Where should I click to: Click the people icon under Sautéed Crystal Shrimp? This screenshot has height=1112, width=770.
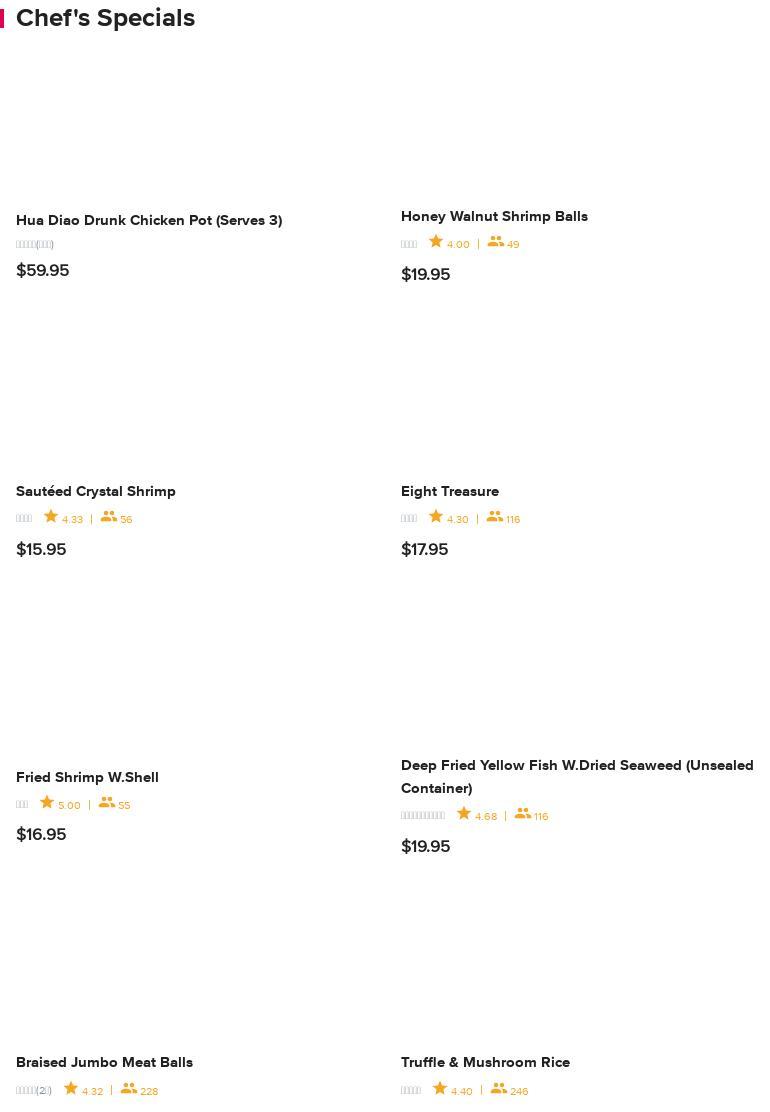click(x=109, y=517)
